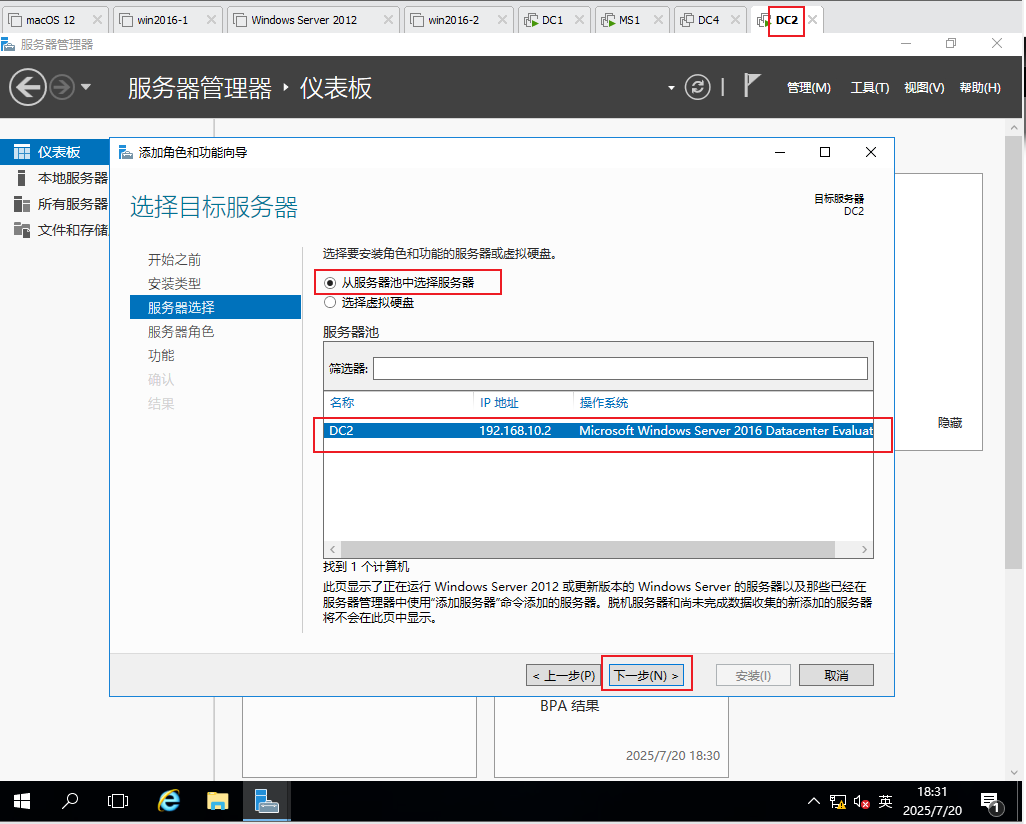Click the forward arrow in Server Manager header
This screenshot has width=1026, height=824.
point(62,87)
